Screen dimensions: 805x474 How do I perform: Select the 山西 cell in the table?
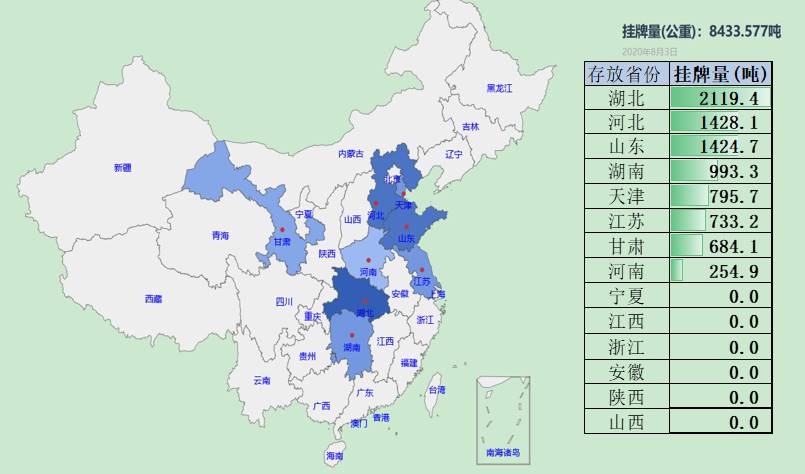pyautogui.click(x=627, y=422)
